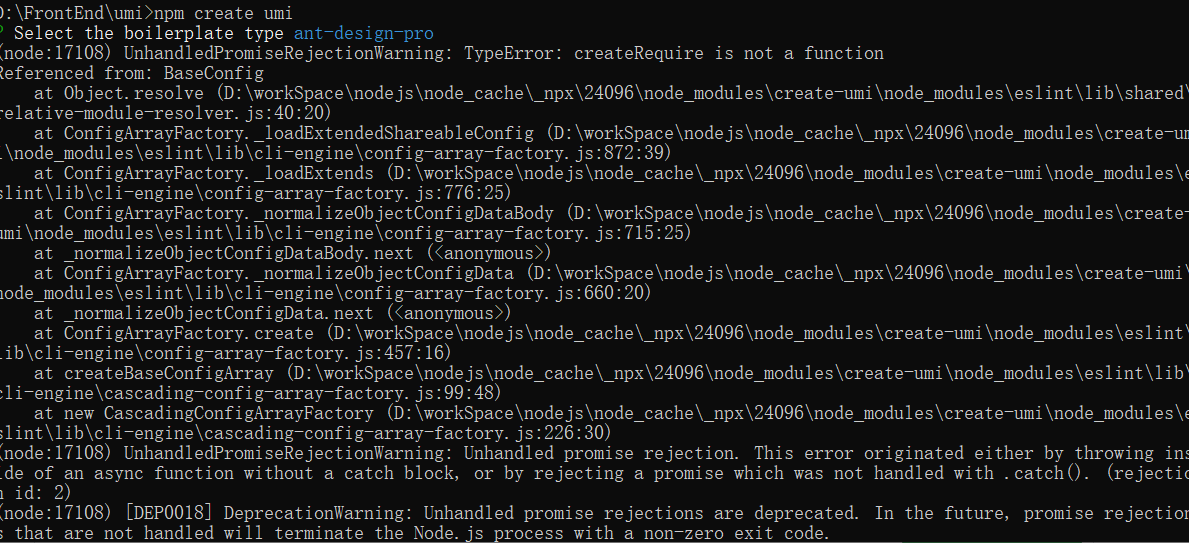1189x543 pixels.
Task: Click 'ConfigArrayFactory.create' stack line
Action: coord(611,333)
